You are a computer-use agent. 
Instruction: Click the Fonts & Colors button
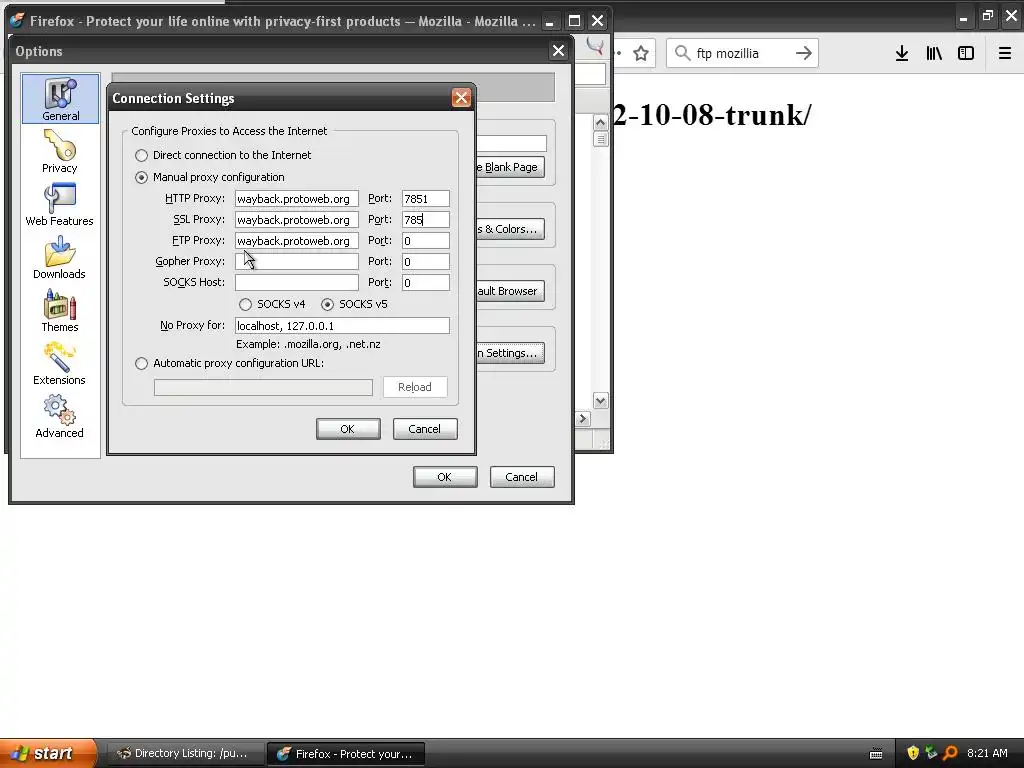click(510, 229)
